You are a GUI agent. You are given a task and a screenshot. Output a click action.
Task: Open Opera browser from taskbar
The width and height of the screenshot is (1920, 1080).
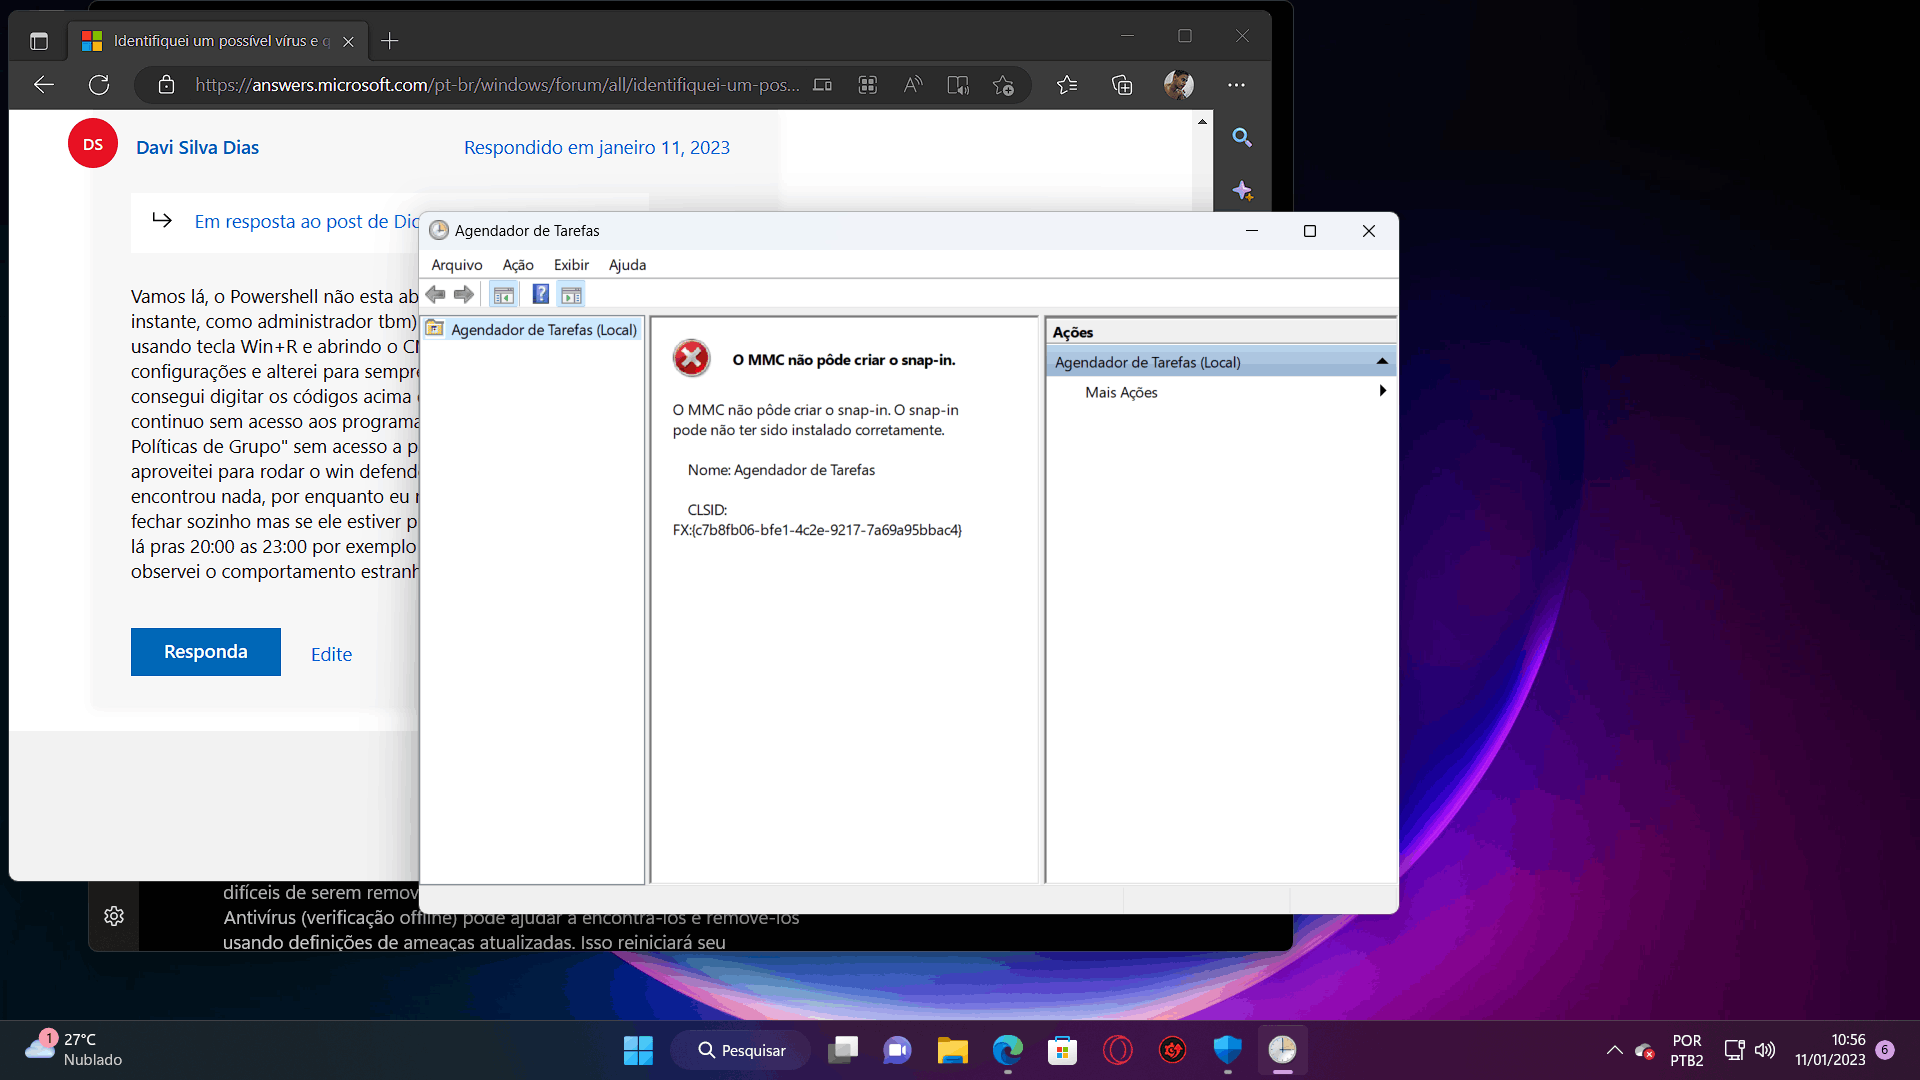tap(1117, 1050)
